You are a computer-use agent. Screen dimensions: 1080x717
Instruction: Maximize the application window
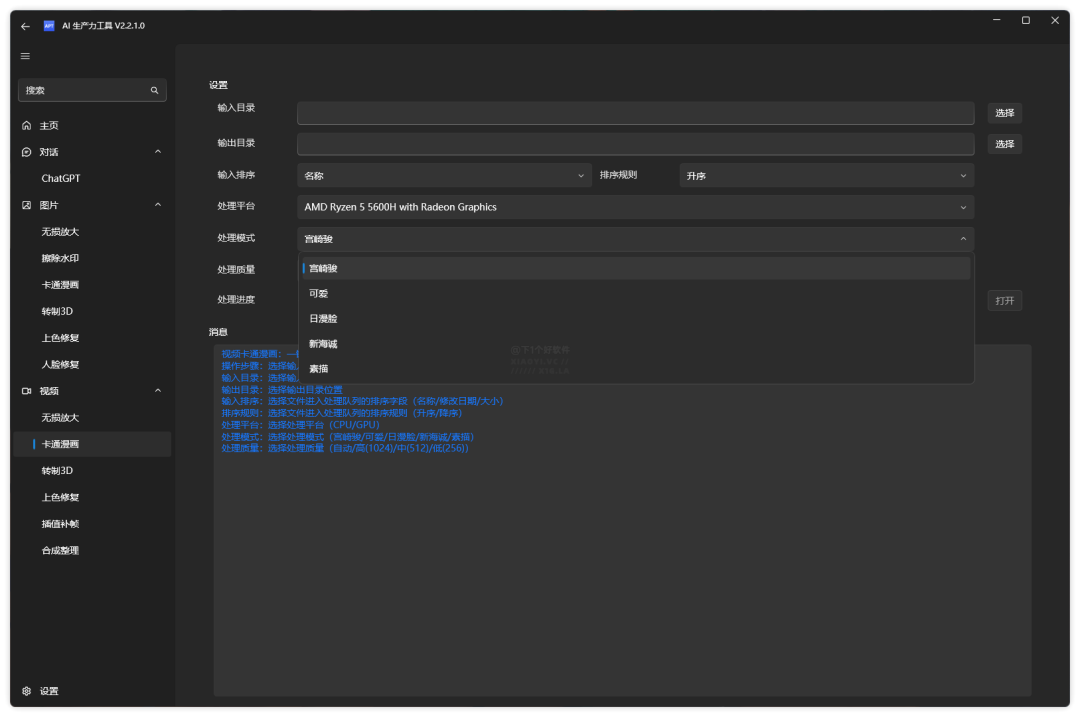click(1026, 21)
